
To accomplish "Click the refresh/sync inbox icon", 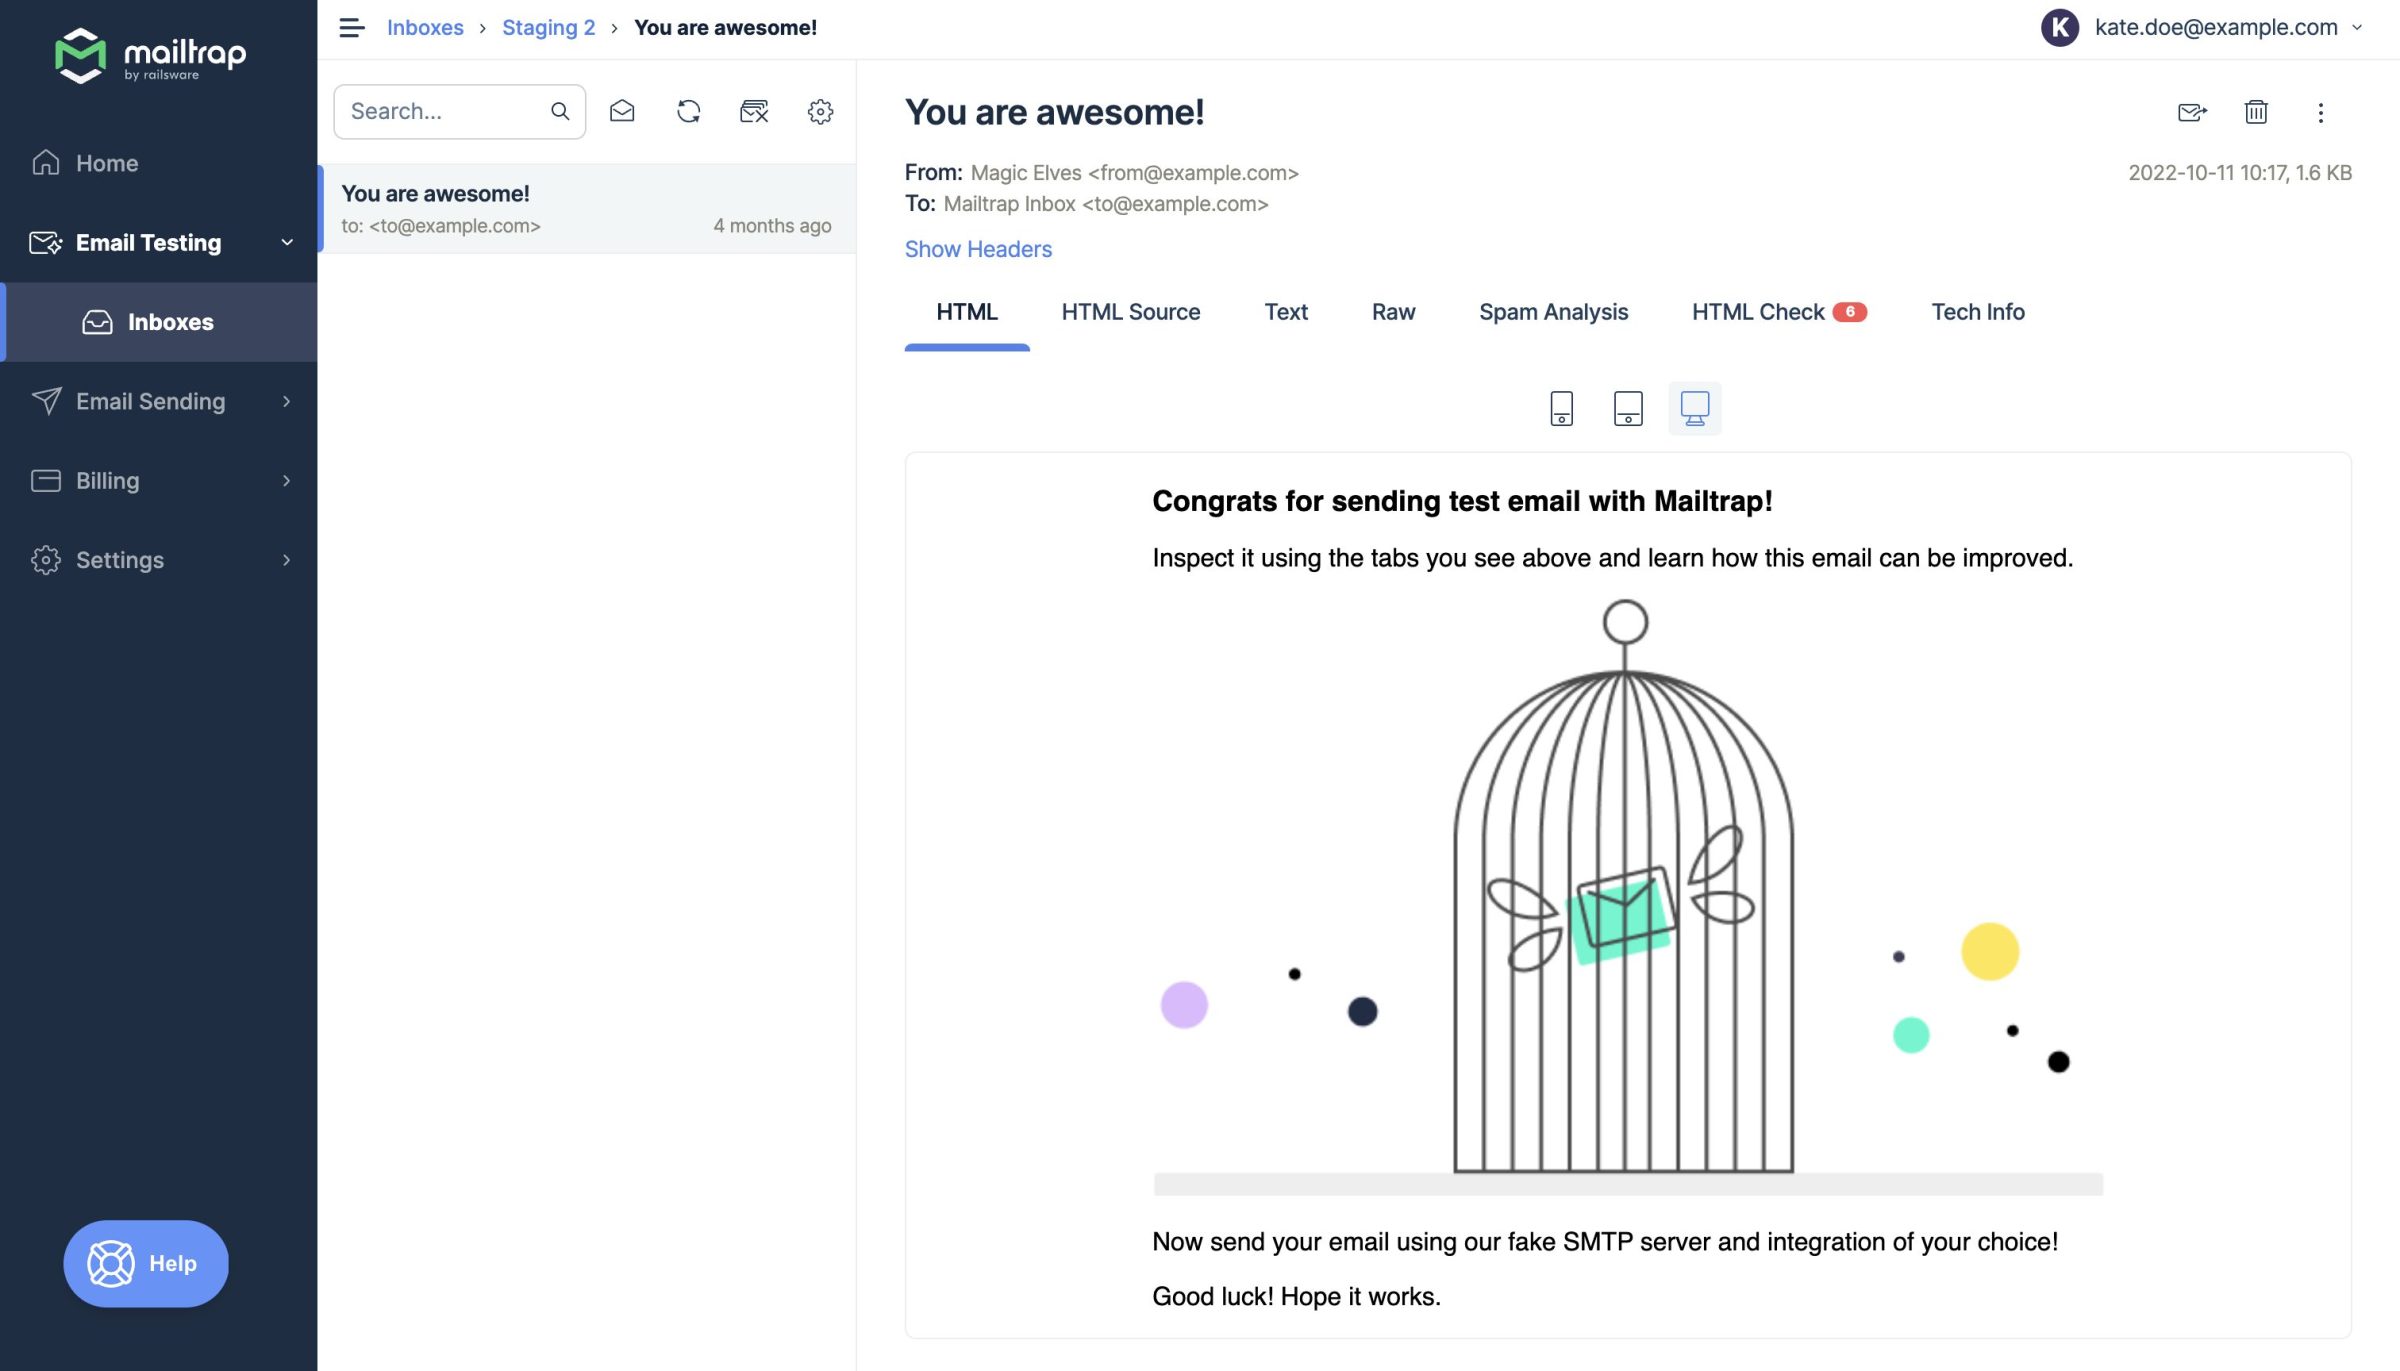I will (x=687, y=110).
